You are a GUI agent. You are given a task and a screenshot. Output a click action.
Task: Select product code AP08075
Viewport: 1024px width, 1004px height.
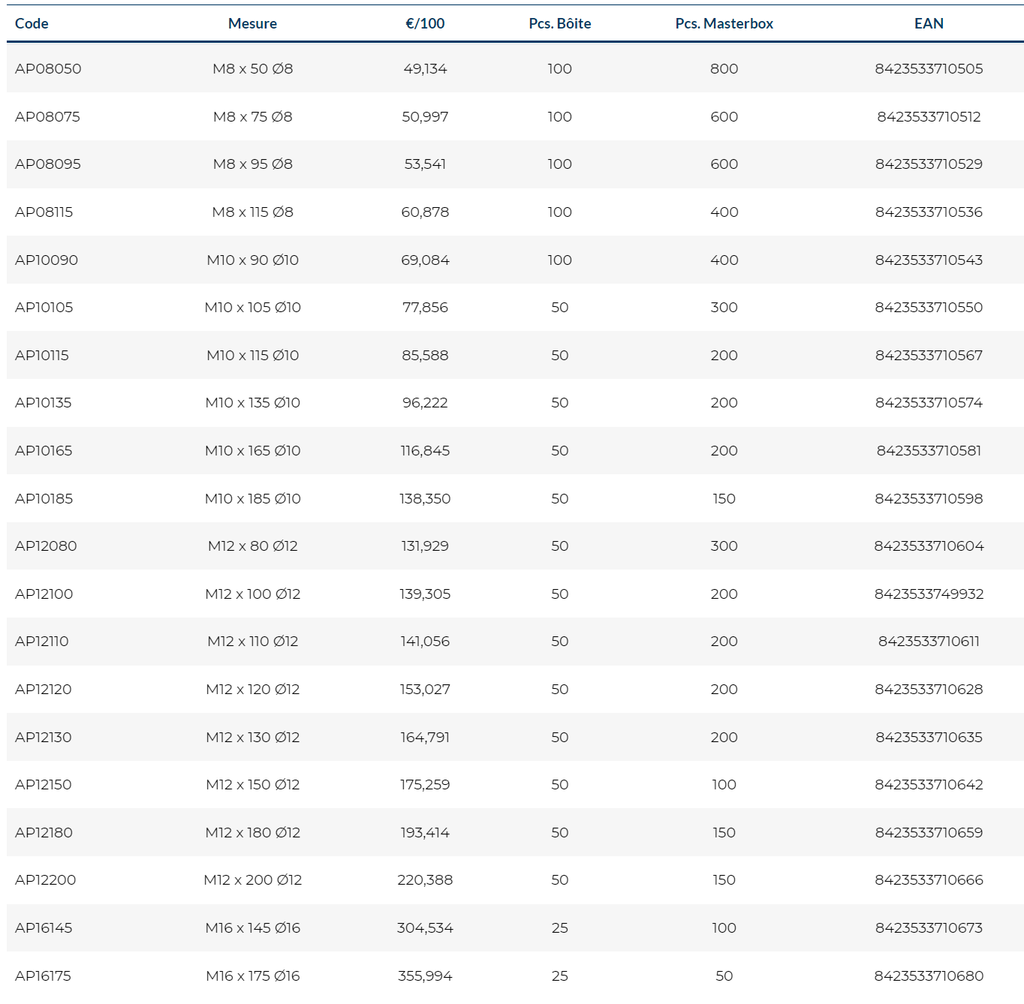(x=47, y=117)
